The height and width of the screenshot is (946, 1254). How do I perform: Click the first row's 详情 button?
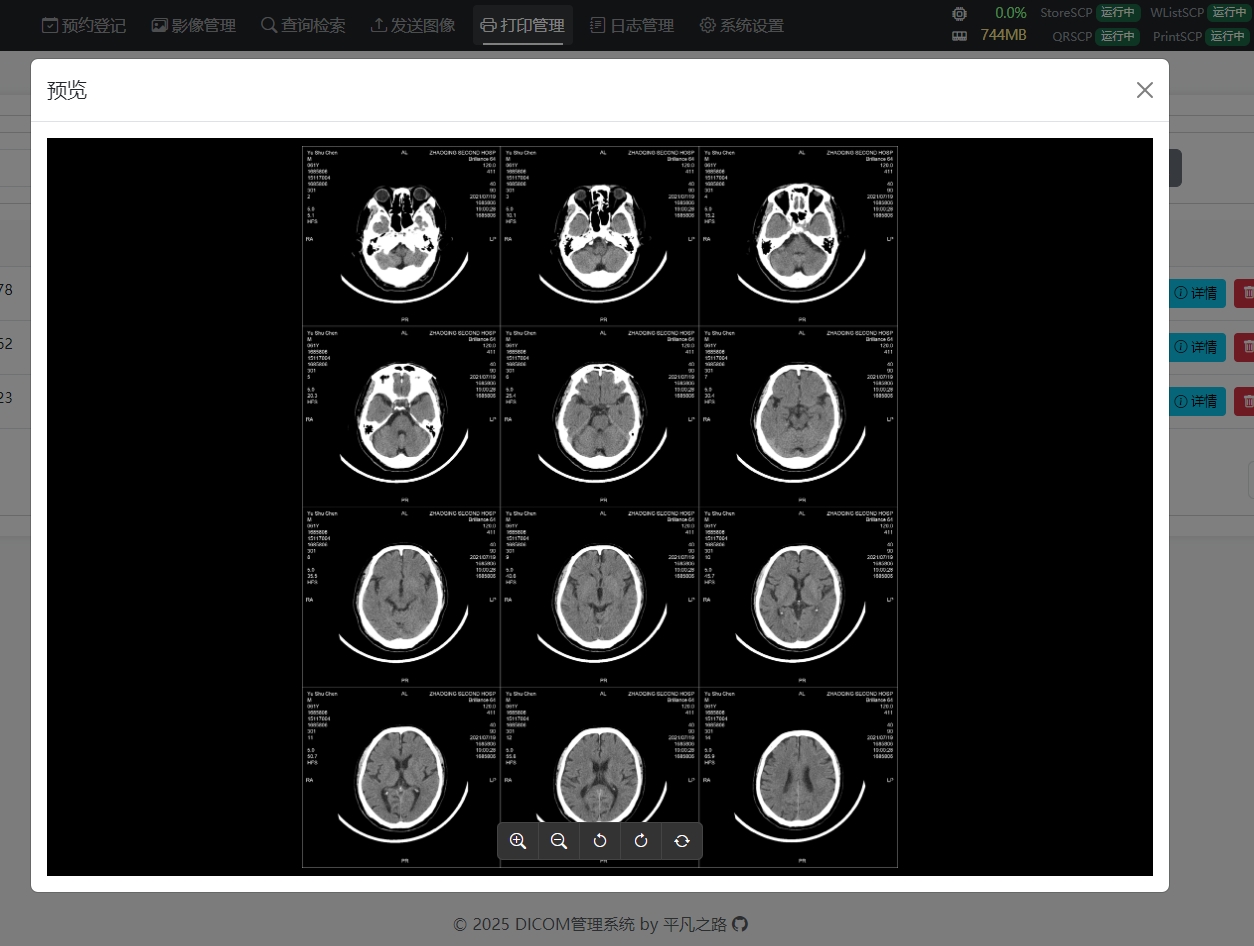[1196, 293]
